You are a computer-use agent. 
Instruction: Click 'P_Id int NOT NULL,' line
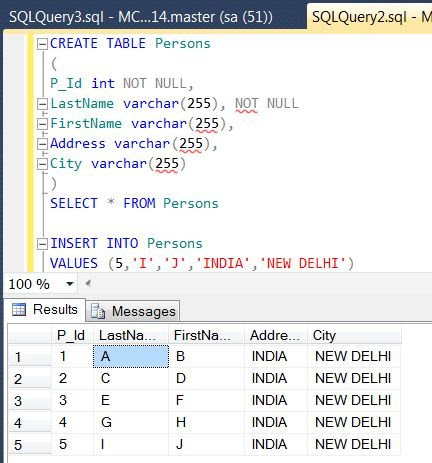coord(122,84)
